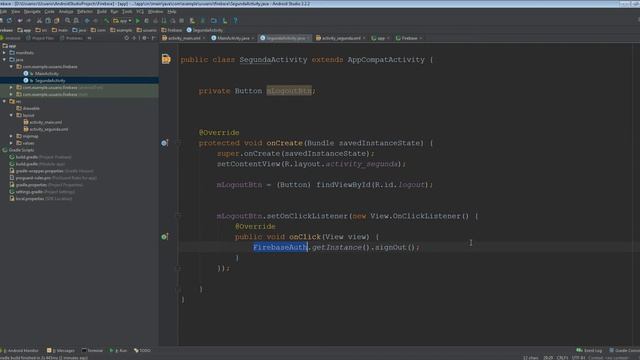Image resolution: width=640 pixels, height=360 pixels.
Task: Open the Build menu
Action: [x=102, y=11]
